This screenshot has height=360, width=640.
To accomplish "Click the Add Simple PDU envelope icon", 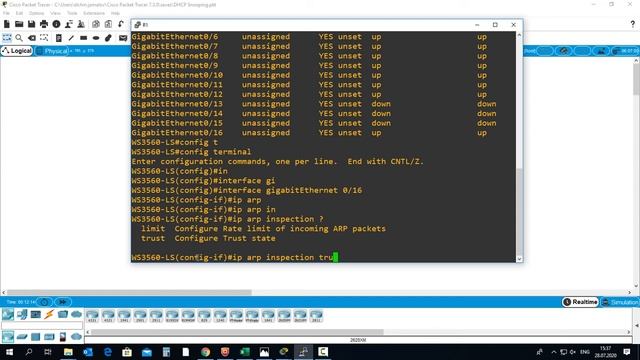I will (122, 38).
